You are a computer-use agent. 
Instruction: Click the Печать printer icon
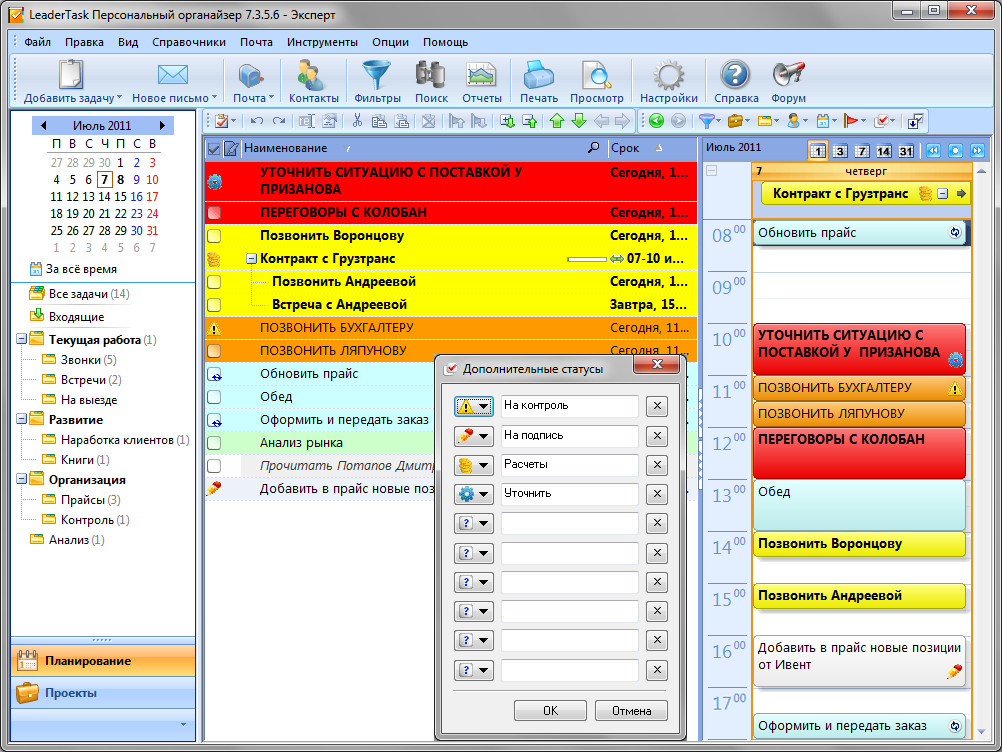coord(539,75)
